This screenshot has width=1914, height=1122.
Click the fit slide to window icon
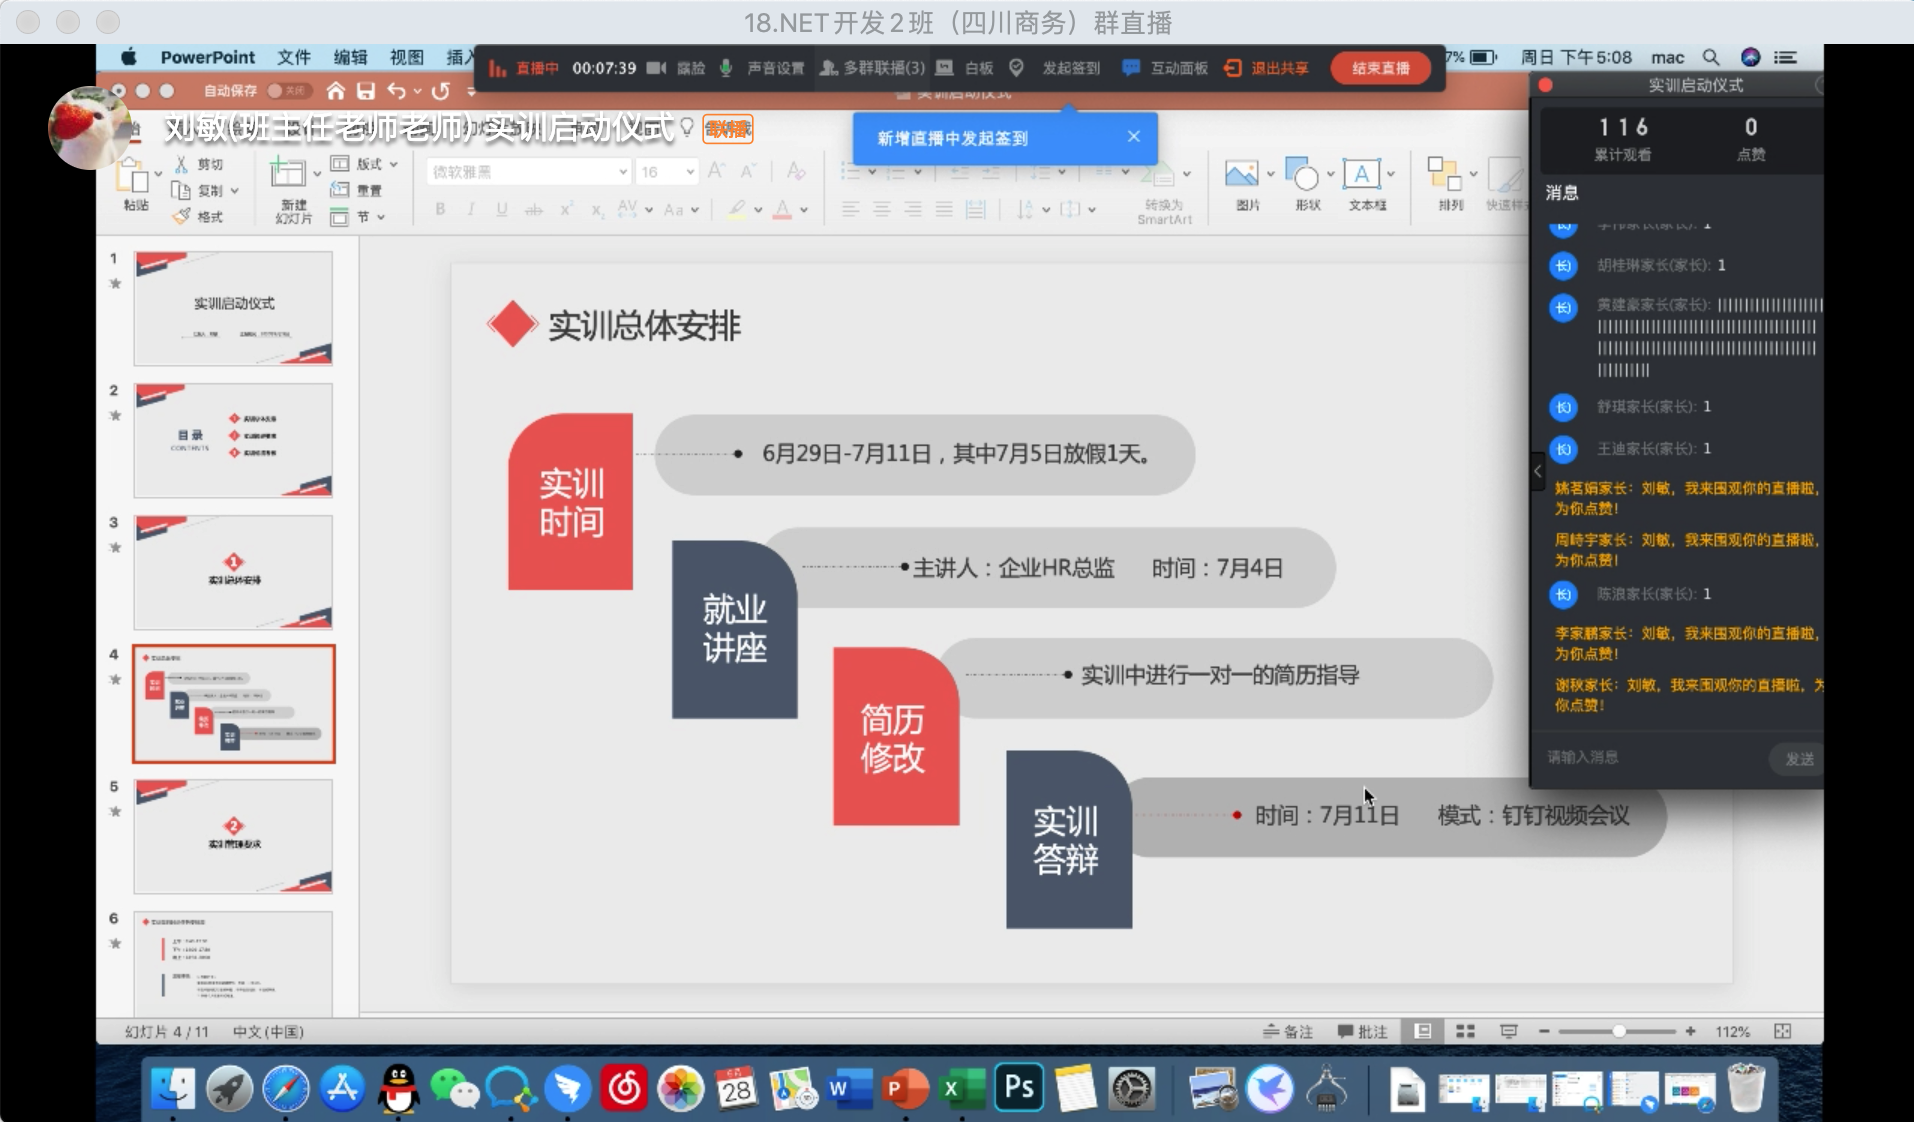click(x=1782, y=1031)
